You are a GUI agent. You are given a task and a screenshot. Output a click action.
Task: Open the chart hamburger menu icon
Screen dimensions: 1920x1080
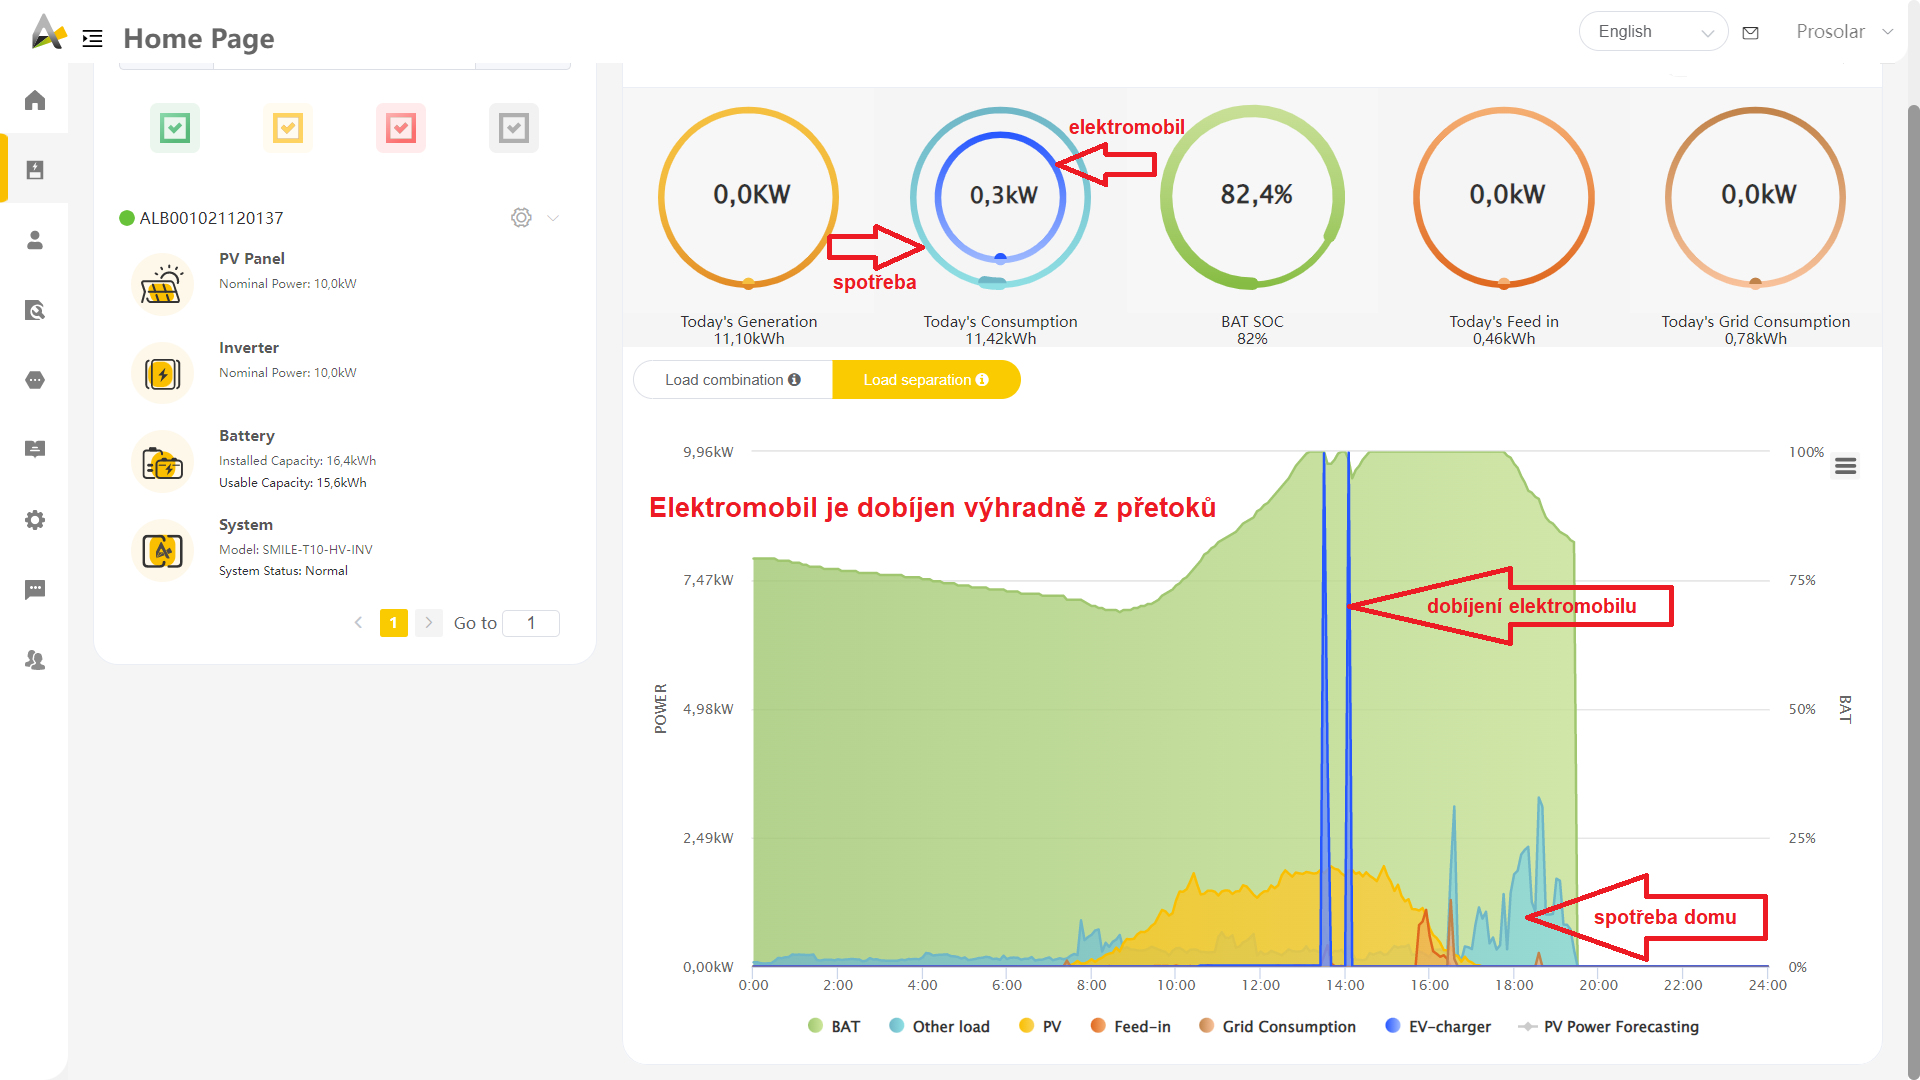pyautogui.click(x=1846, y=466)
